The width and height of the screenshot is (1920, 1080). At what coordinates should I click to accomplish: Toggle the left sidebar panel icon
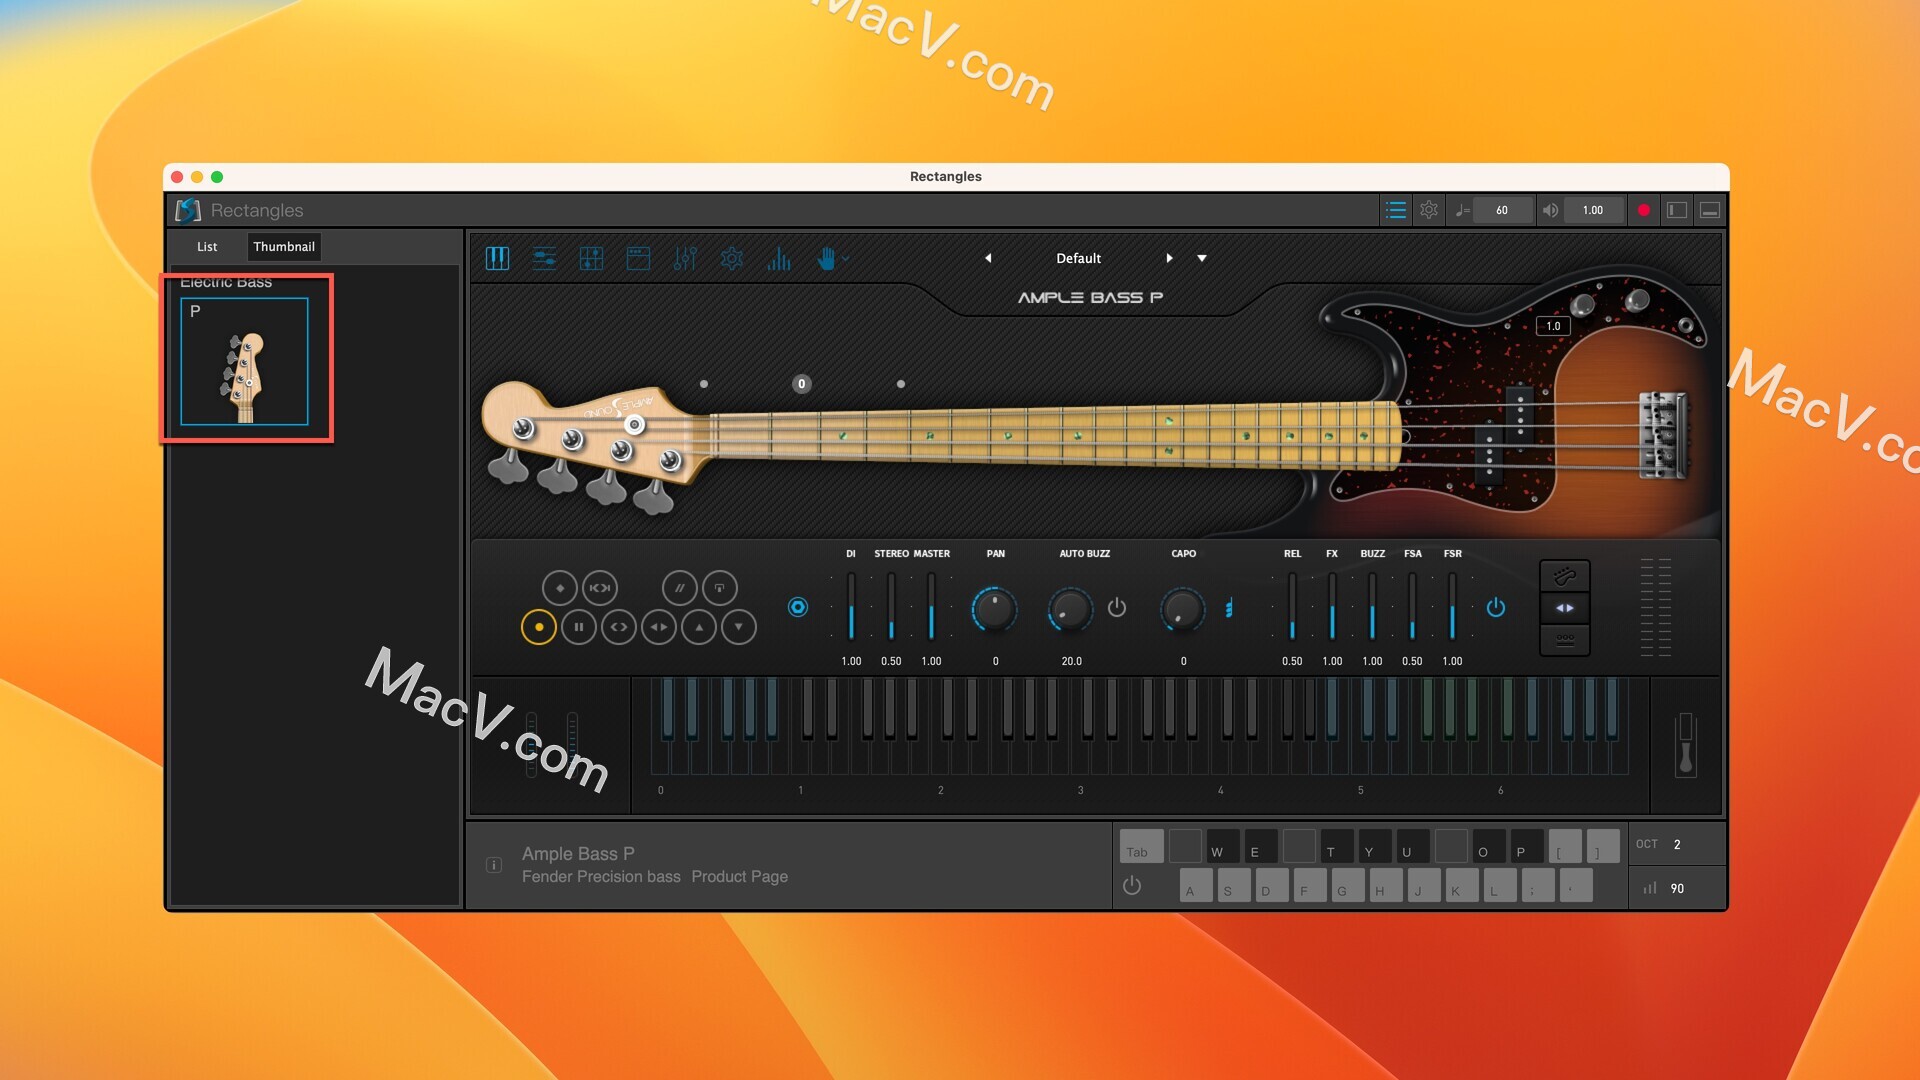point(1677,210)
